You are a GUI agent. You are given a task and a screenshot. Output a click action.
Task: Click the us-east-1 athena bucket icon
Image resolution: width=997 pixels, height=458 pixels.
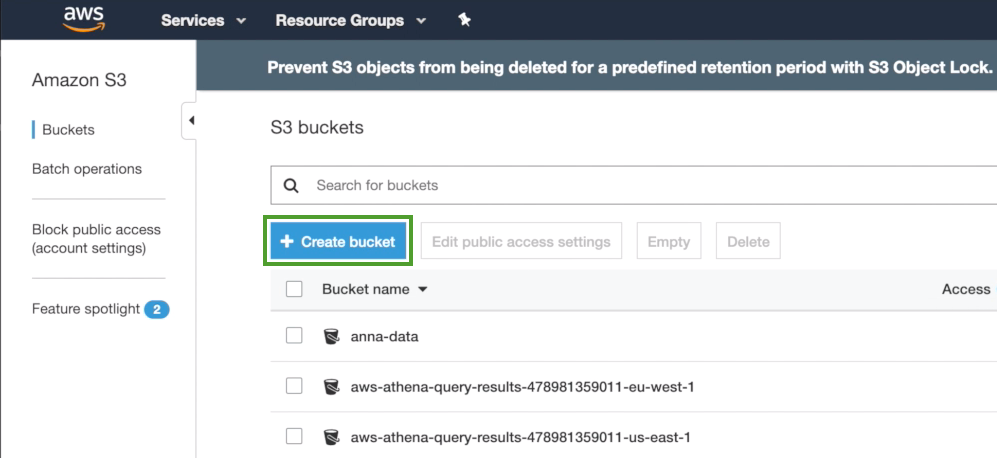332,437
